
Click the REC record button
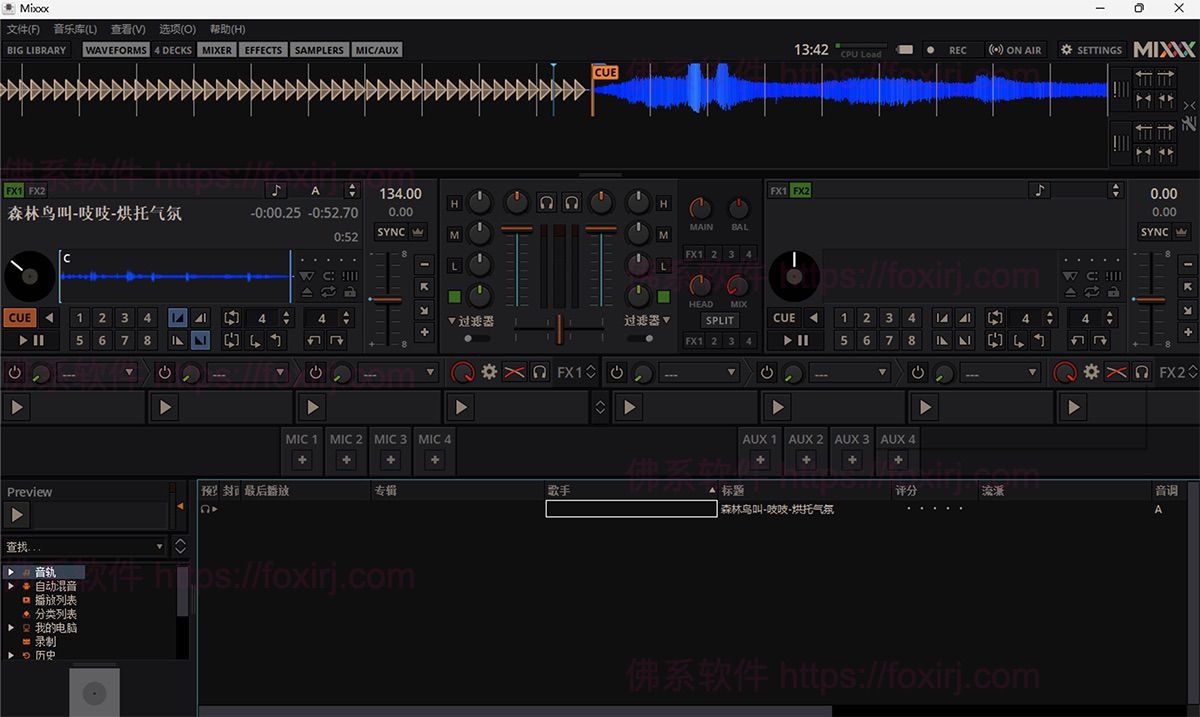(x=949, y=50)
